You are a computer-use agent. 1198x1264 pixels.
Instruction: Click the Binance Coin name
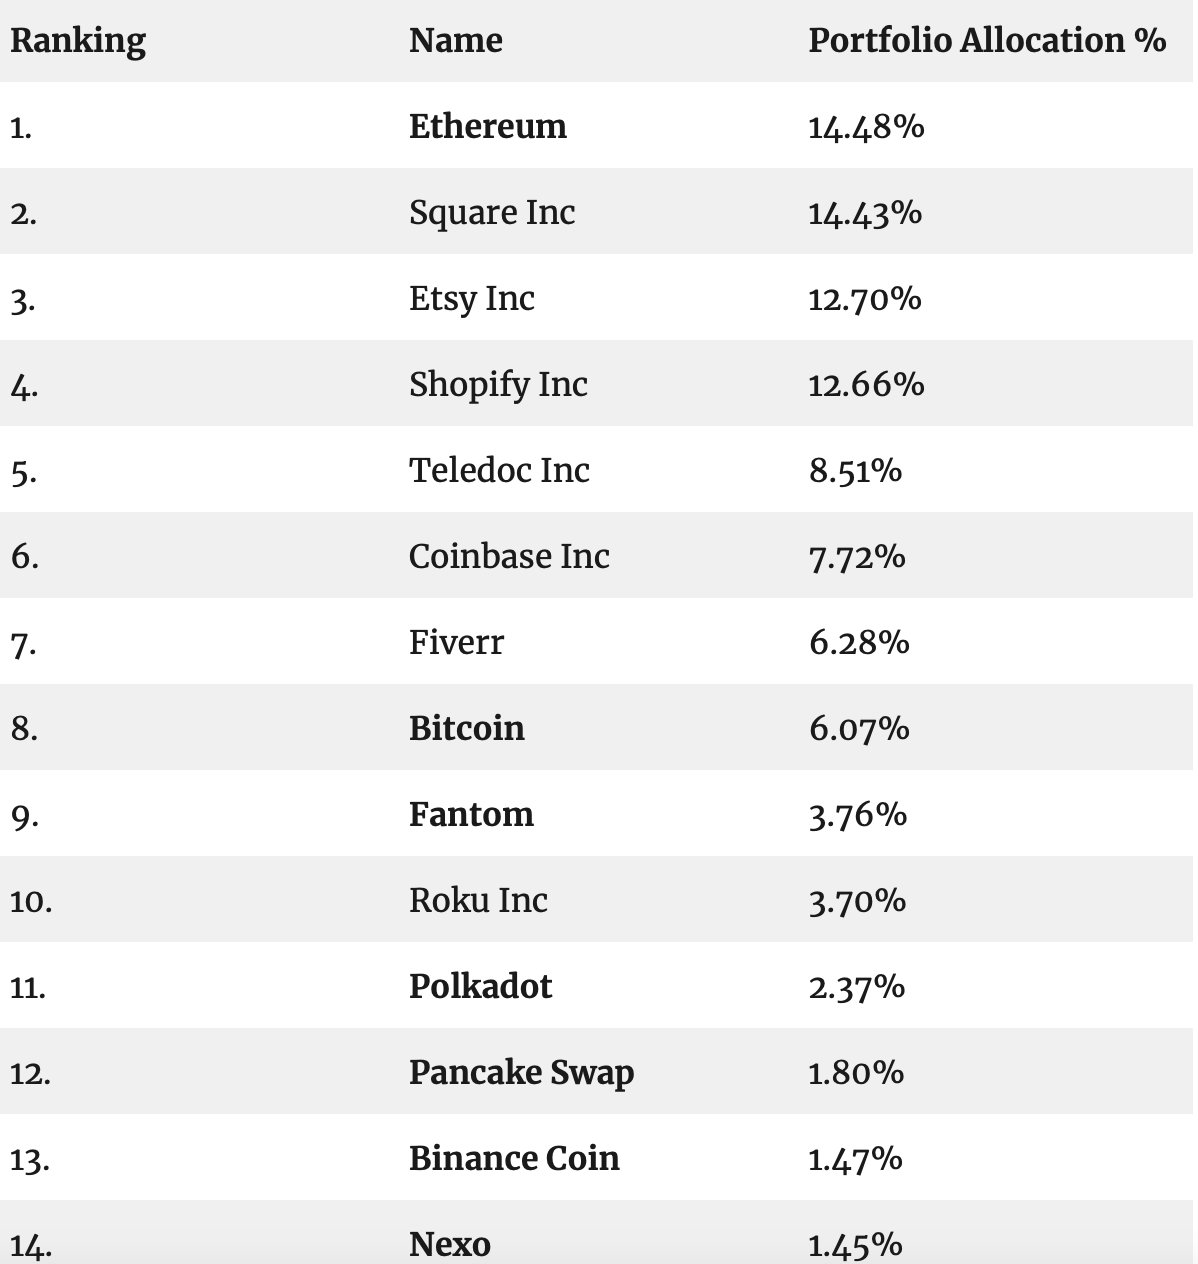click(514, 1158)
